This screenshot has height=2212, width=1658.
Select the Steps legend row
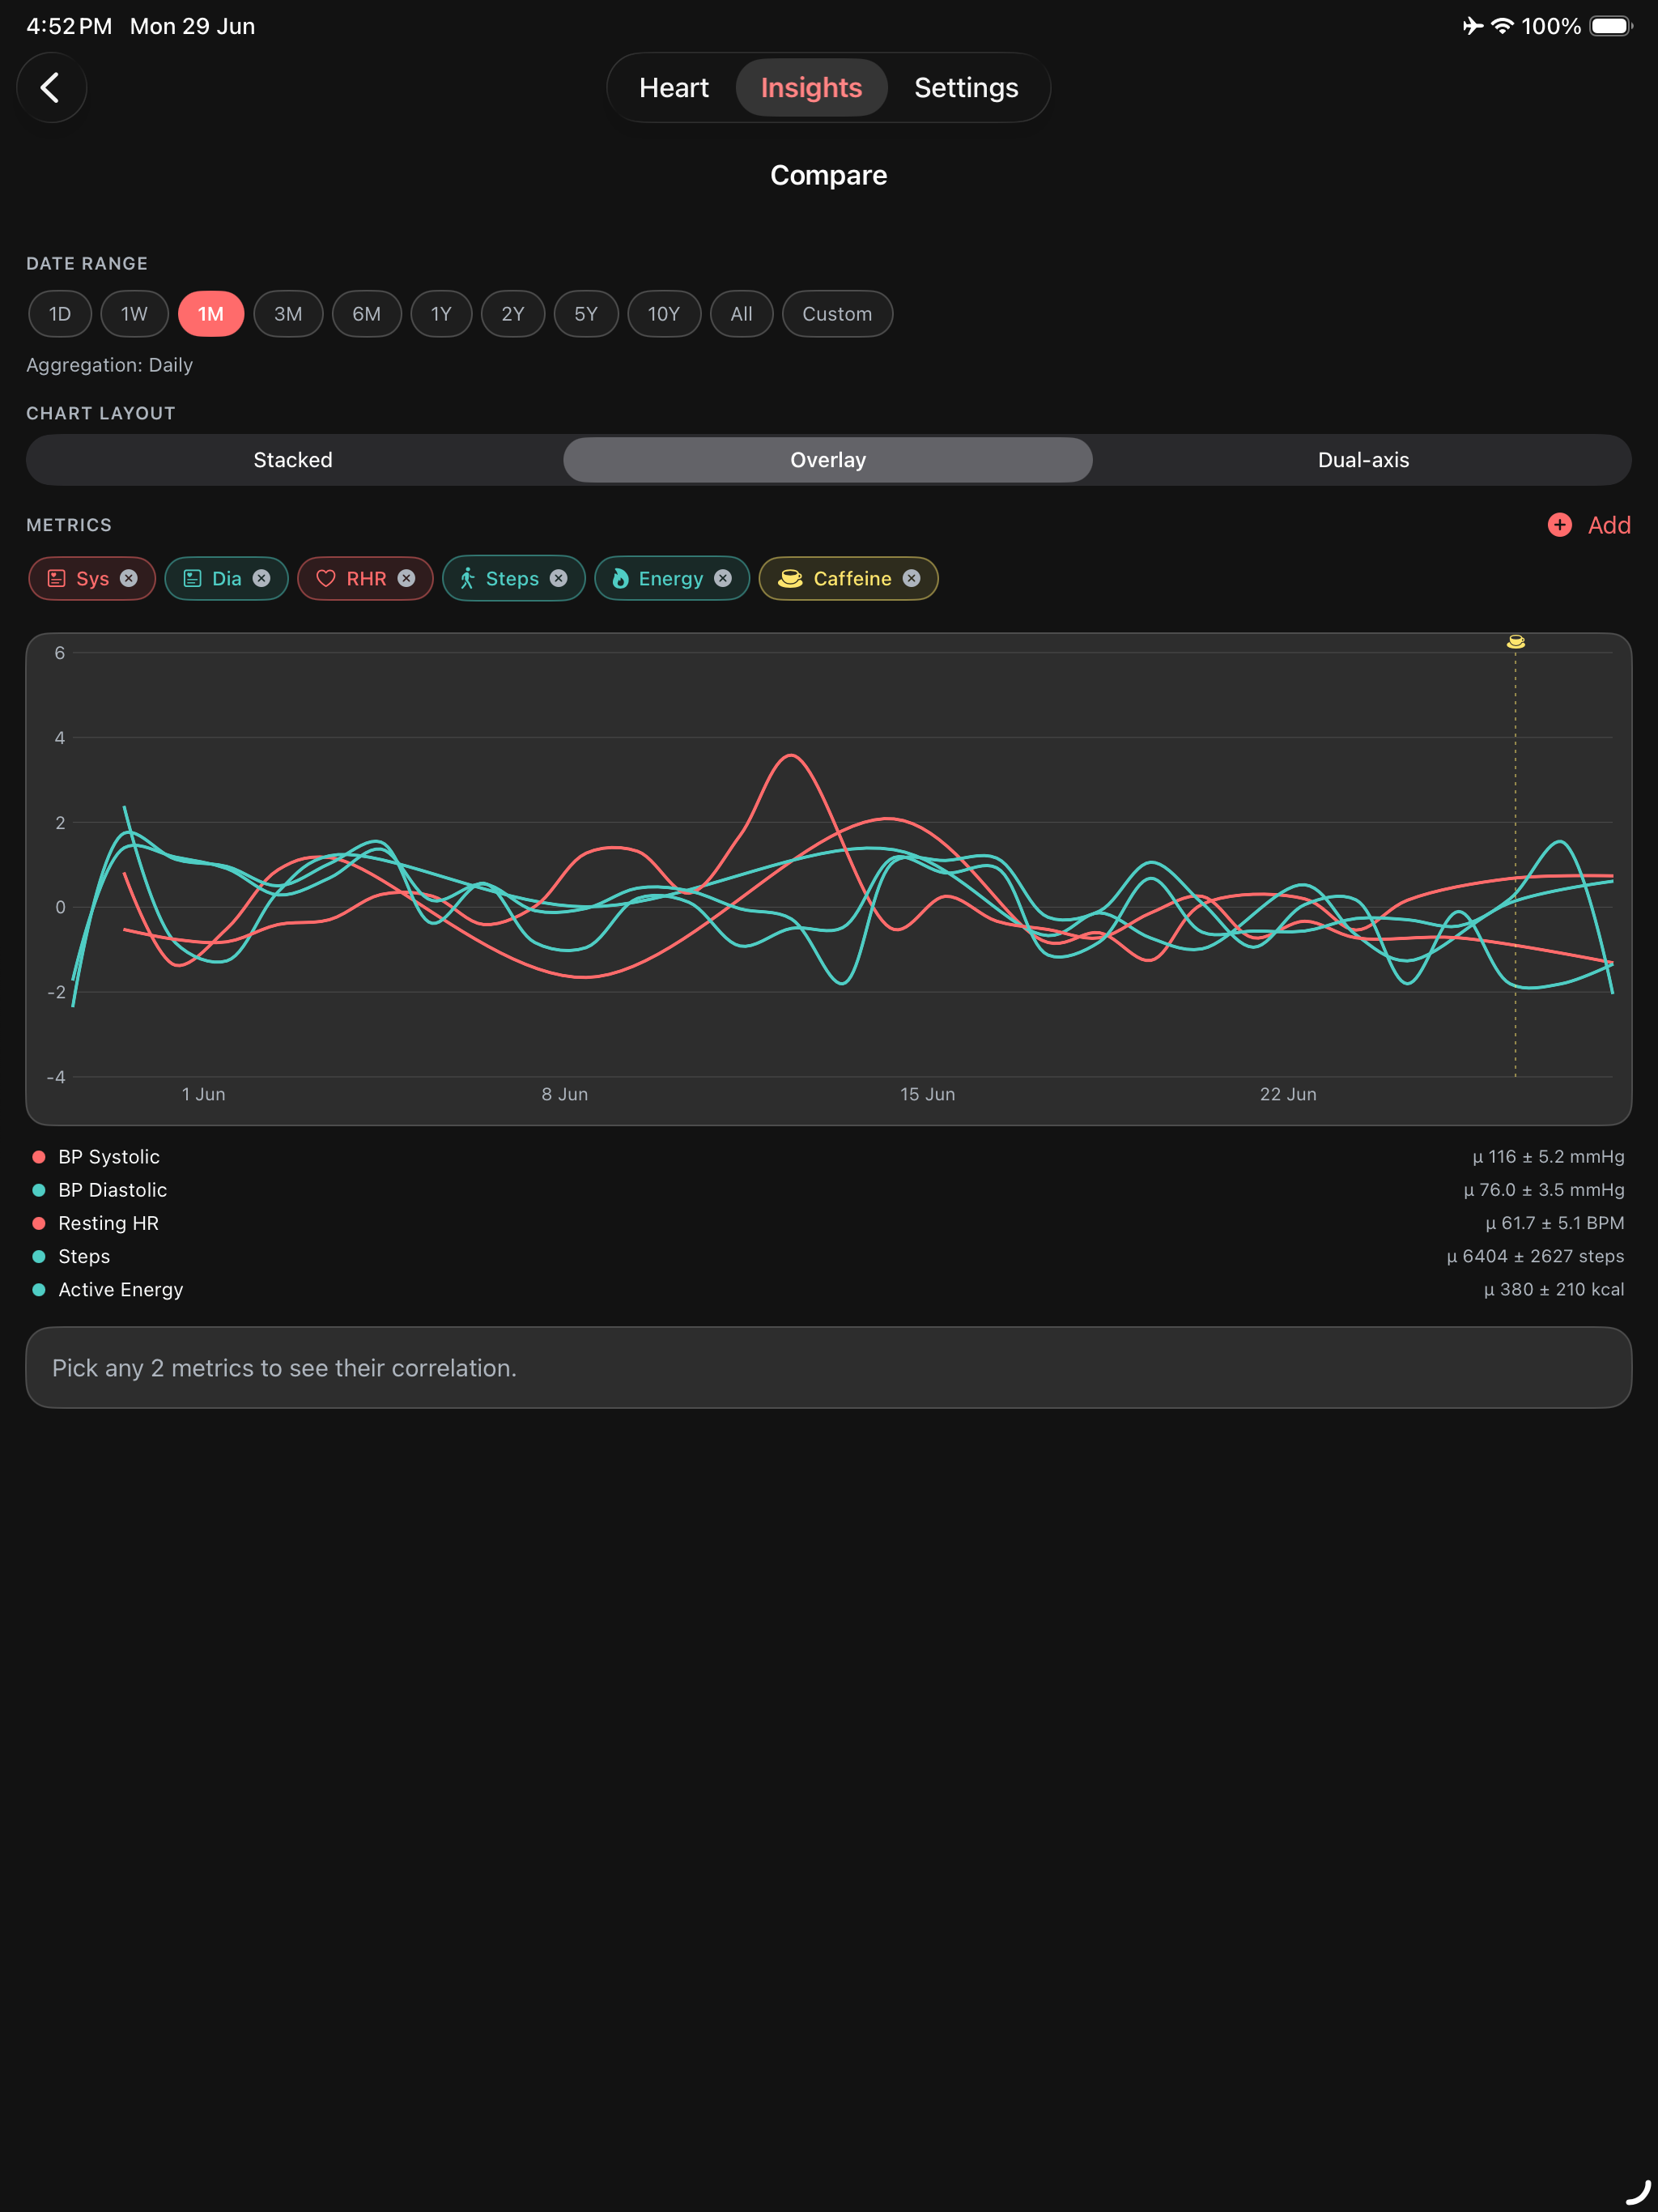tap(828, 1256)
